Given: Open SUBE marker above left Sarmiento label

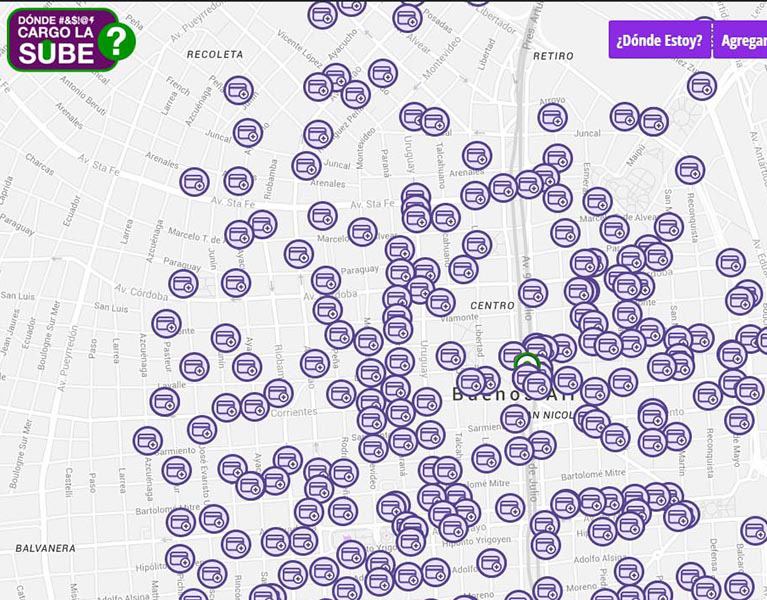Looking at the screenshot, I should [x=148, y=440].
